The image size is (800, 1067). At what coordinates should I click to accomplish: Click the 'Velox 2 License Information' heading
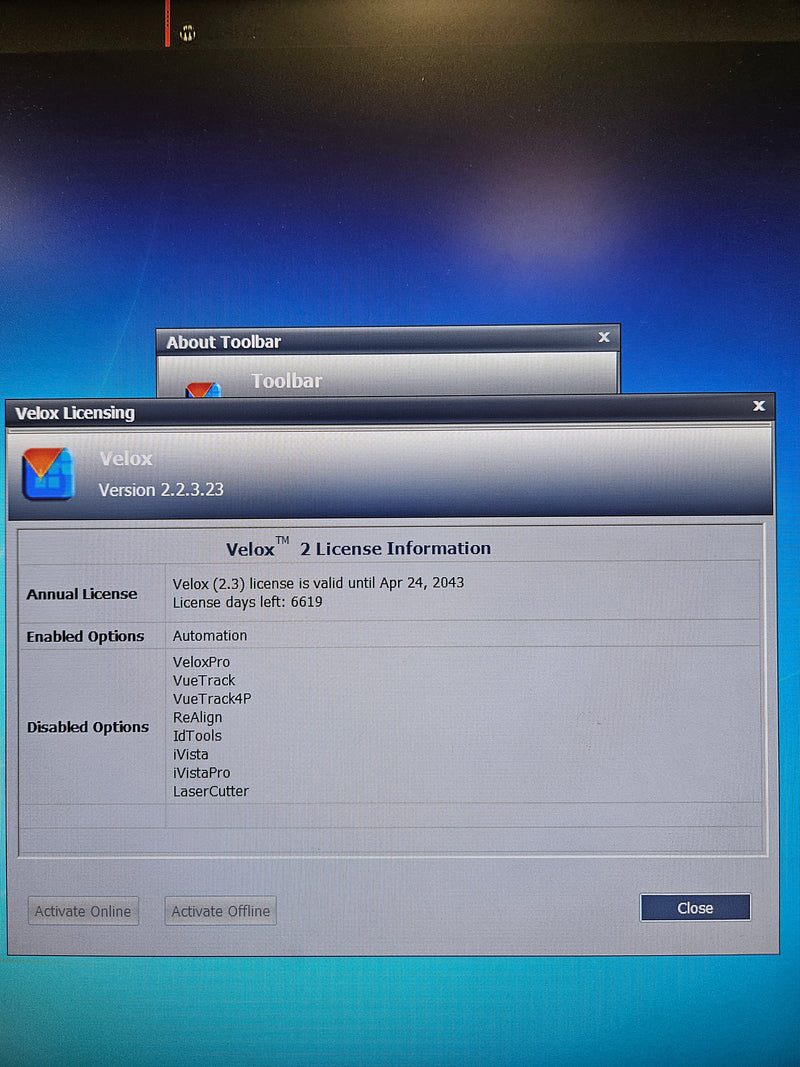359,548
